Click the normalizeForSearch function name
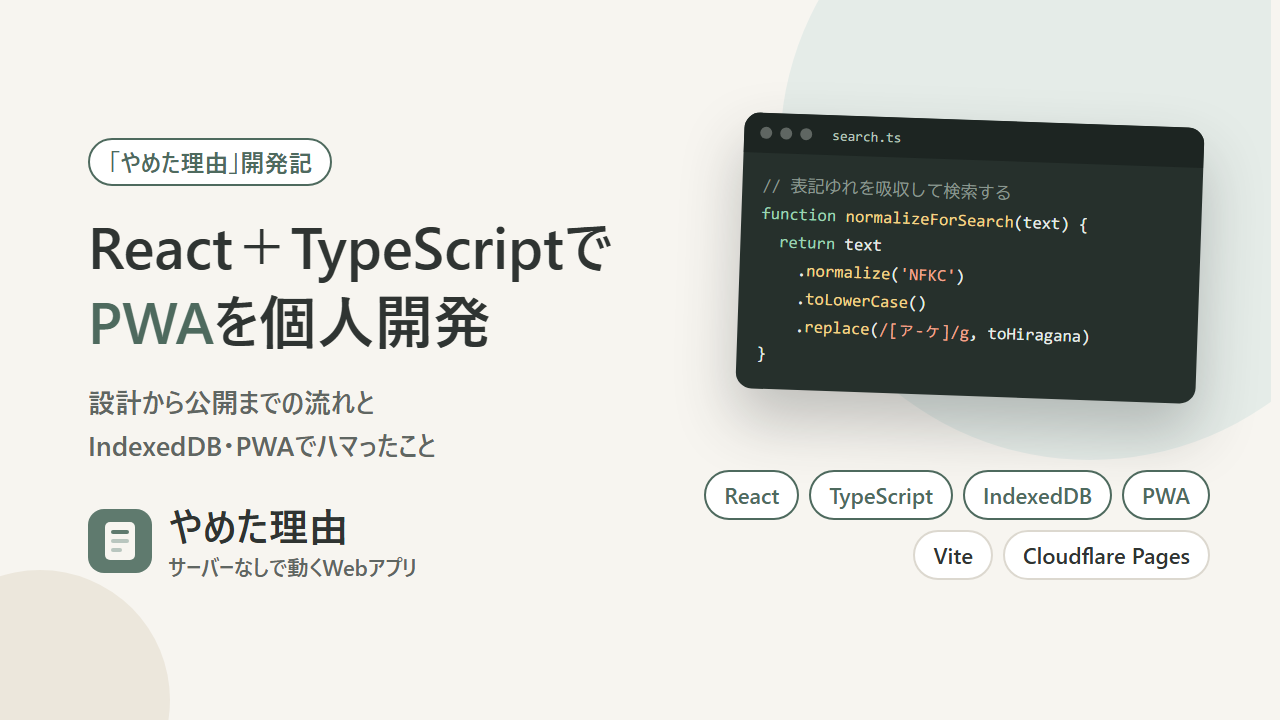Screen dimensions: 1280x720 929,219
